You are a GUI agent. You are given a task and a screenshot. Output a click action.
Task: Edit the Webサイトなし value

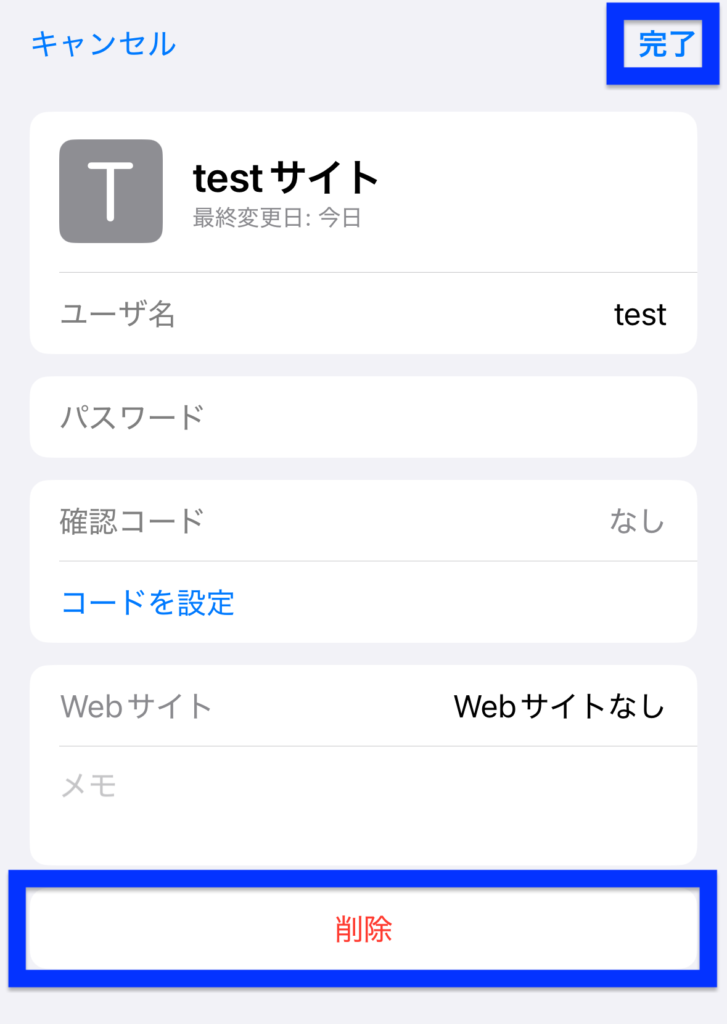point(560,707)
